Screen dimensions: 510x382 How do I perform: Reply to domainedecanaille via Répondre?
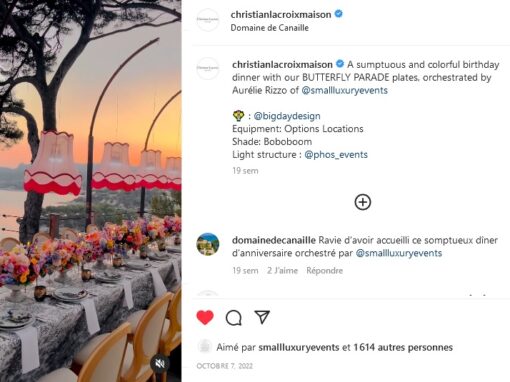click(324, 271)
